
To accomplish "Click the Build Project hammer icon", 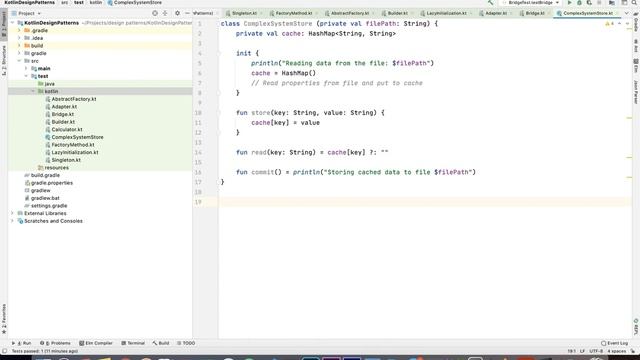I will click(x=490, y=2).
